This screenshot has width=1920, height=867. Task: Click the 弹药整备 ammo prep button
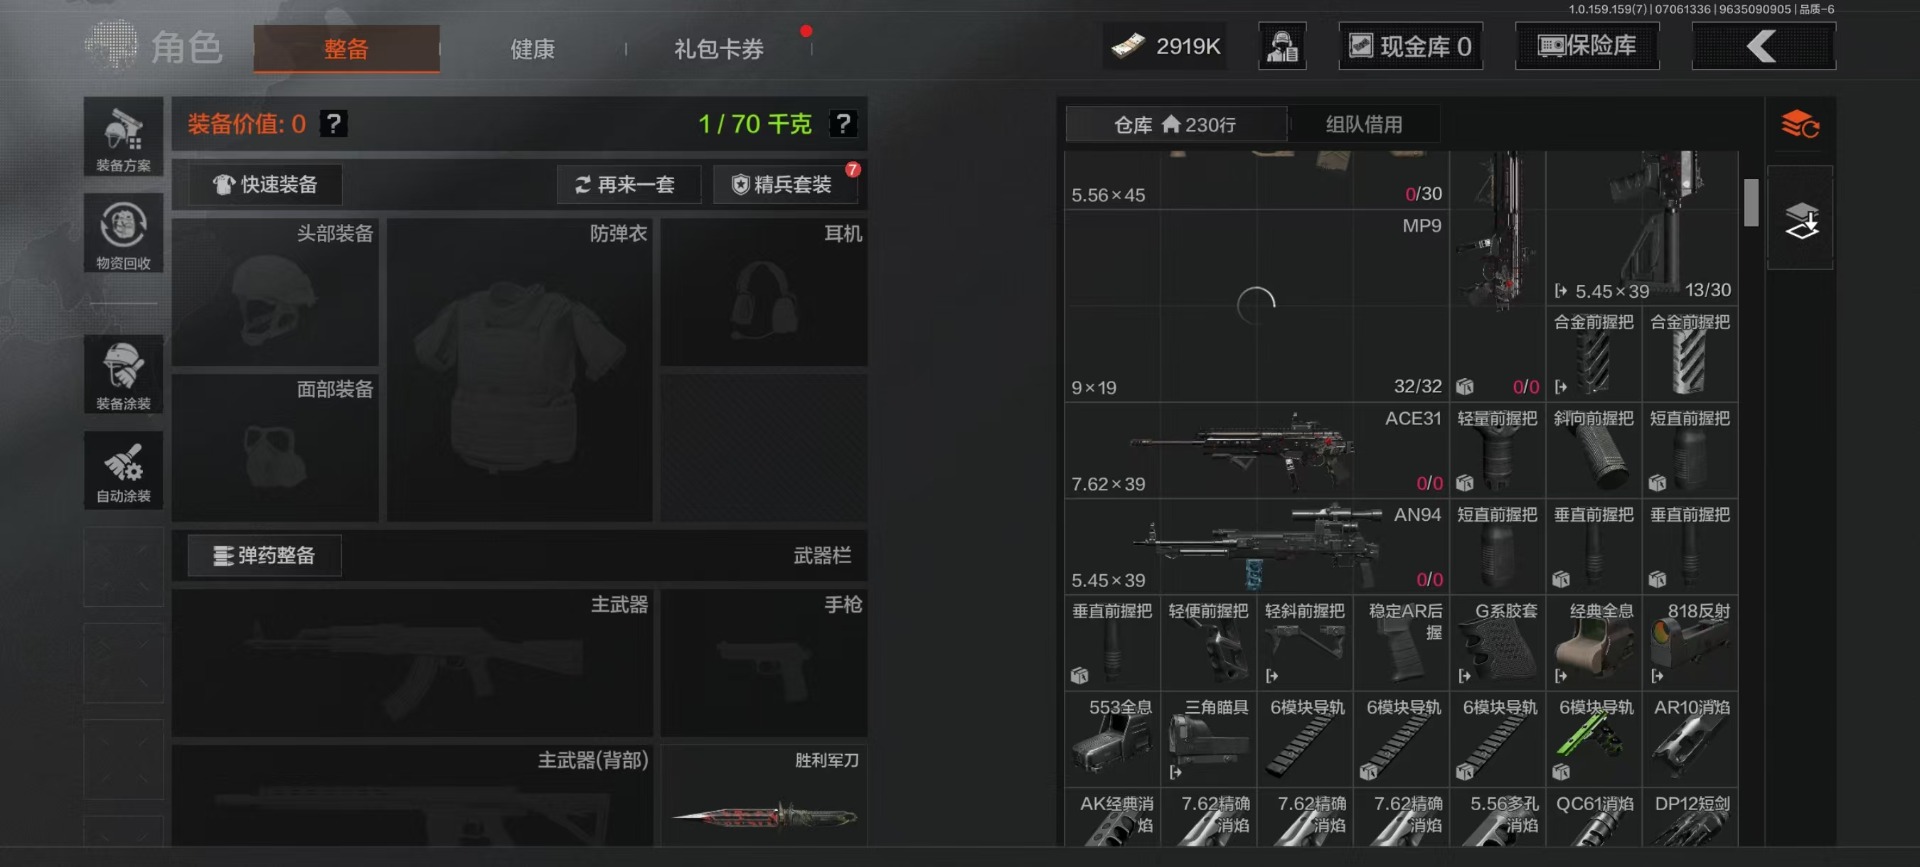click(265, 556)
